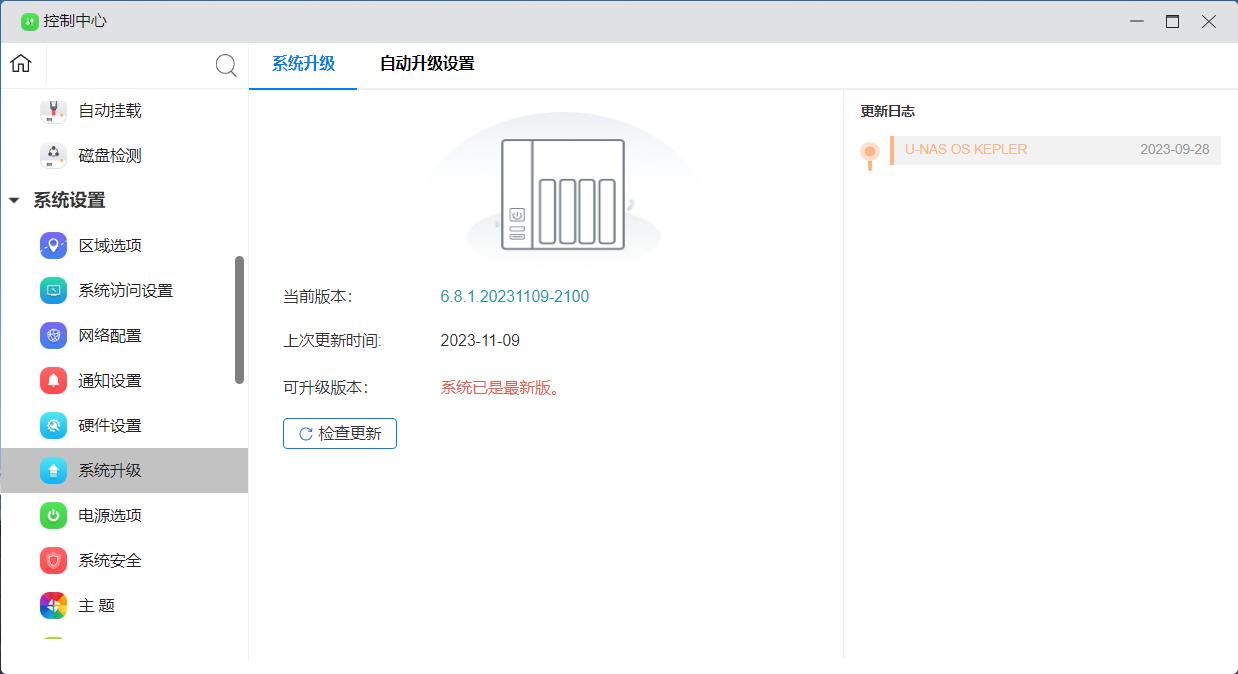Click the search magnifier icon
This screenshot has height=674, width=1238.
[x=226, y=65]
